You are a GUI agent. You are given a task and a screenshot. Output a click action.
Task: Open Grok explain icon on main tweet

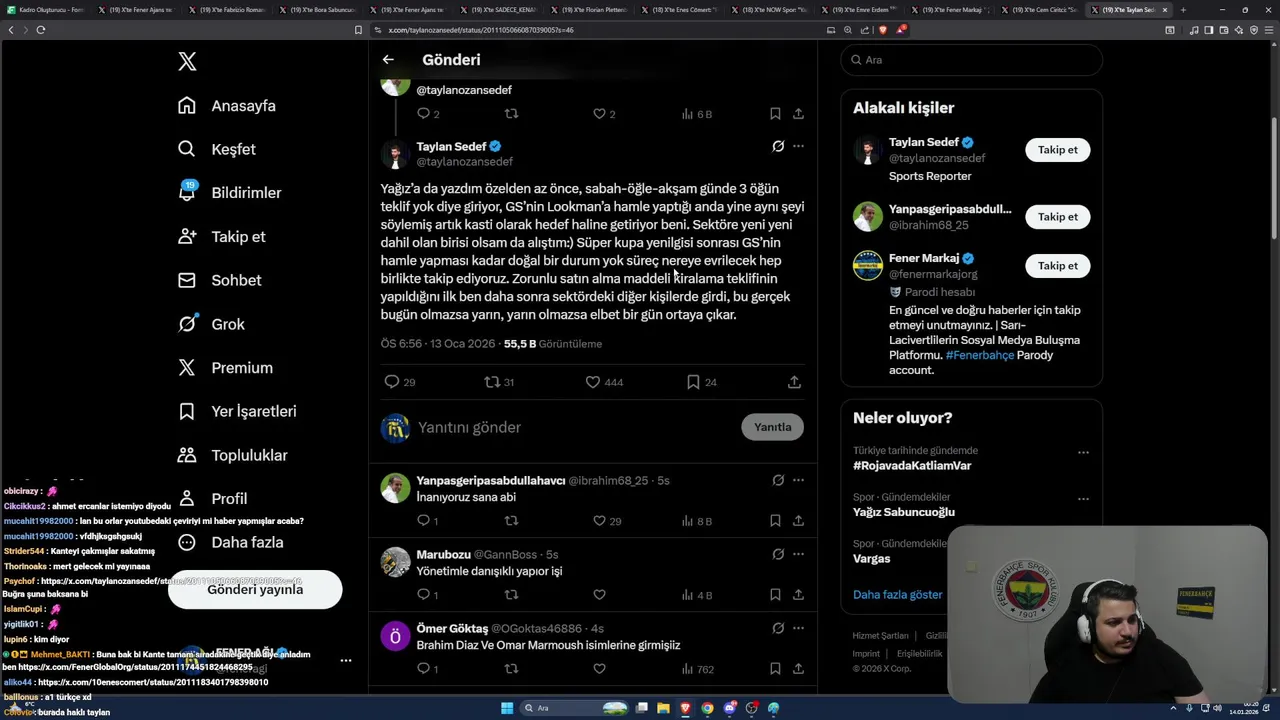778,146
